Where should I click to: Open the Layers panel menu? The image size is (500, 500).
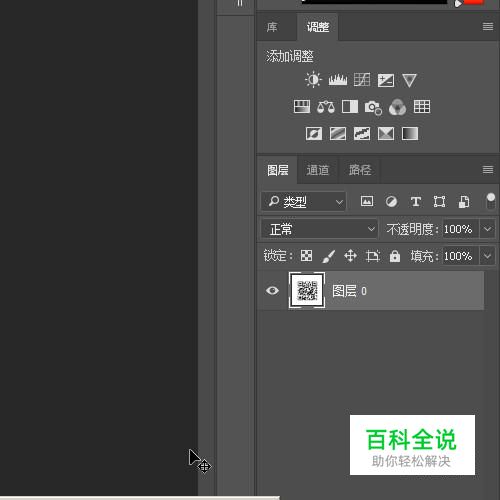tap(488, 170)
